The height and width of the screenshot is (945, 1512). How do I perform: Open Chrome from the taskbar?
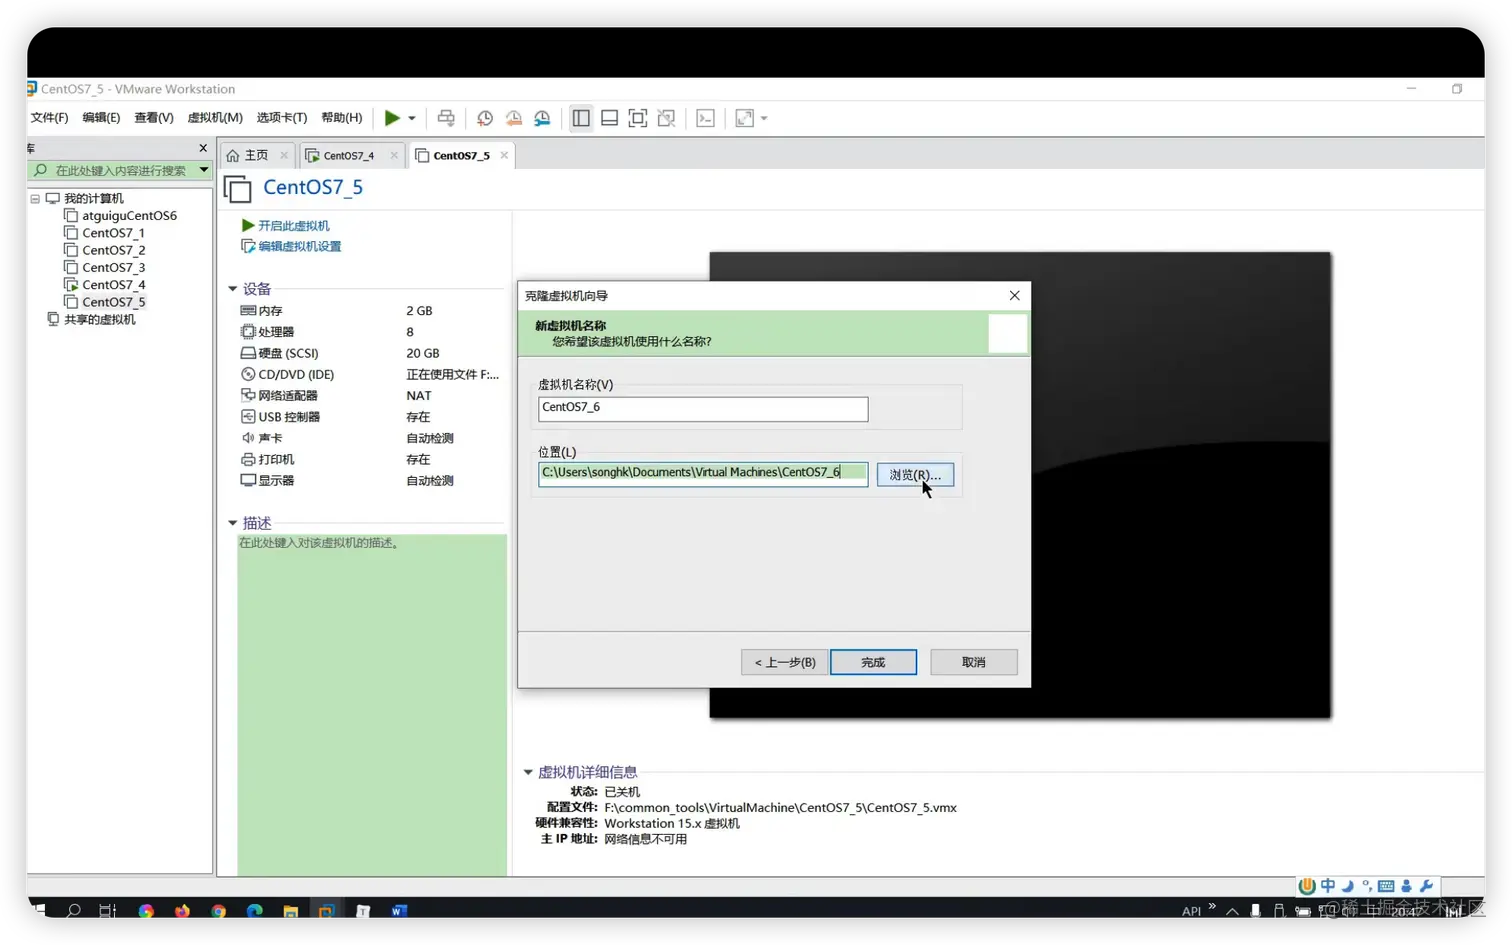tap(218, 911)
